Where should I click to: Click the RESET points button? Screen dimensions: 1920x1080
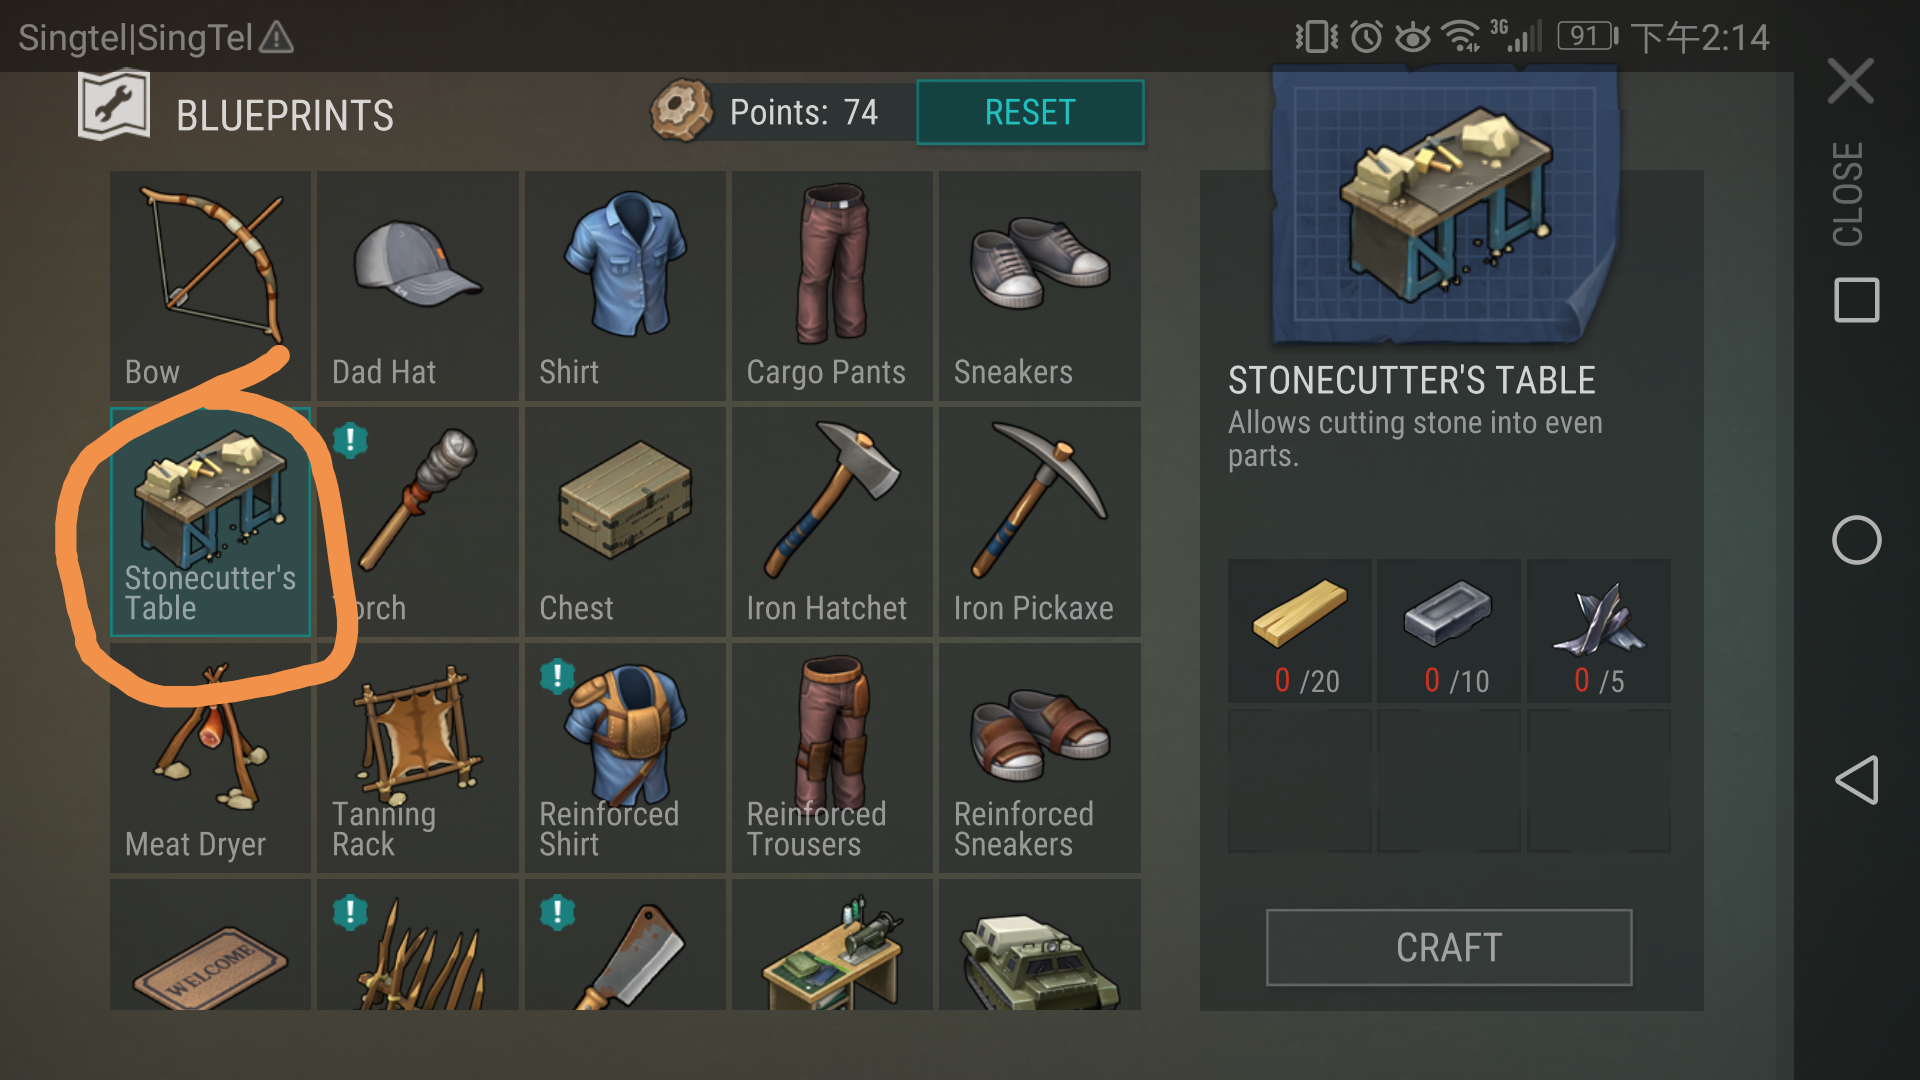click(1030, 112)
